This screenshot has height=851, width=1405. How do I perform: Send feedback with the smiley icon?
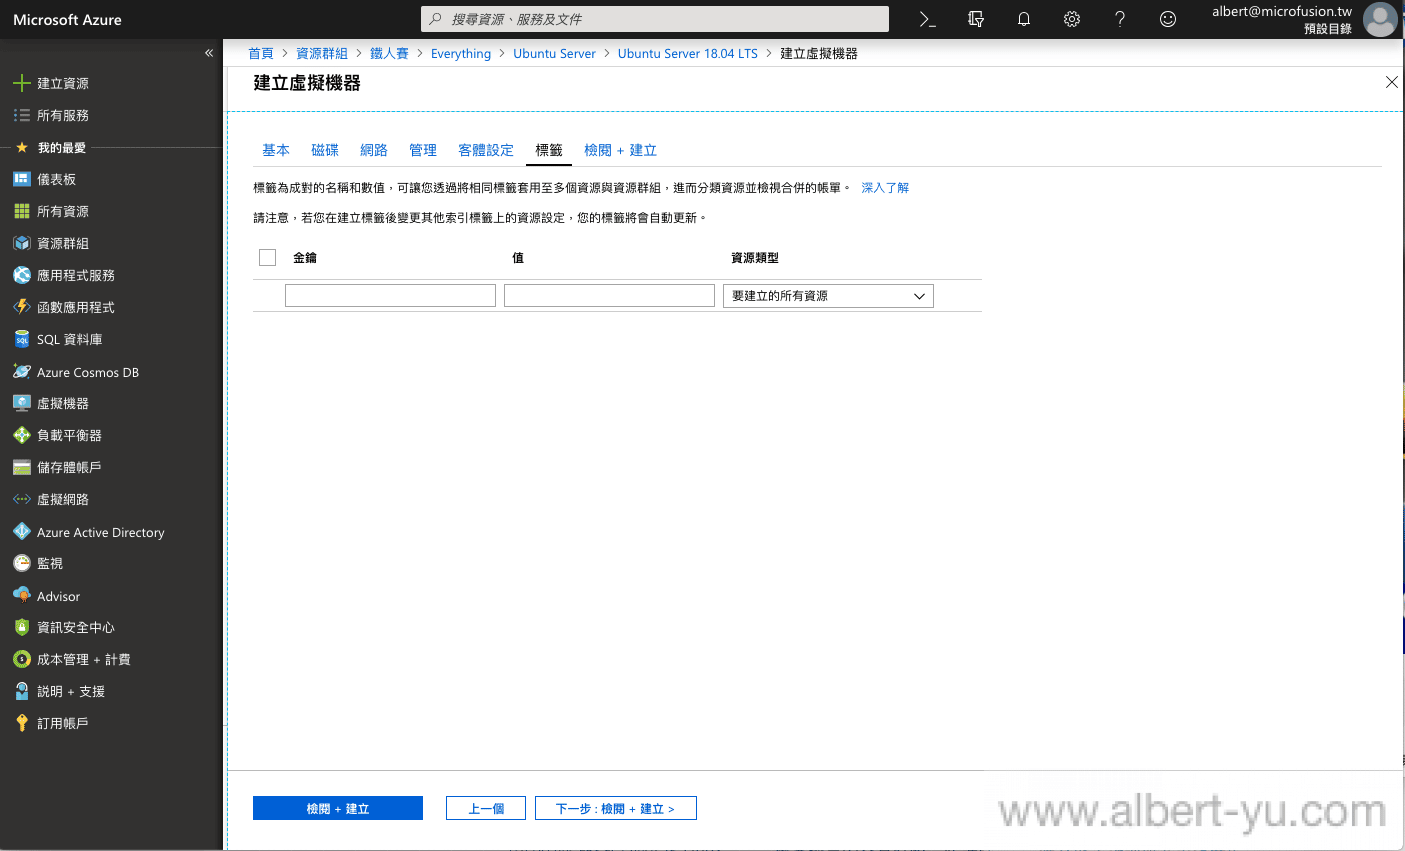(x=1168, y=19)
